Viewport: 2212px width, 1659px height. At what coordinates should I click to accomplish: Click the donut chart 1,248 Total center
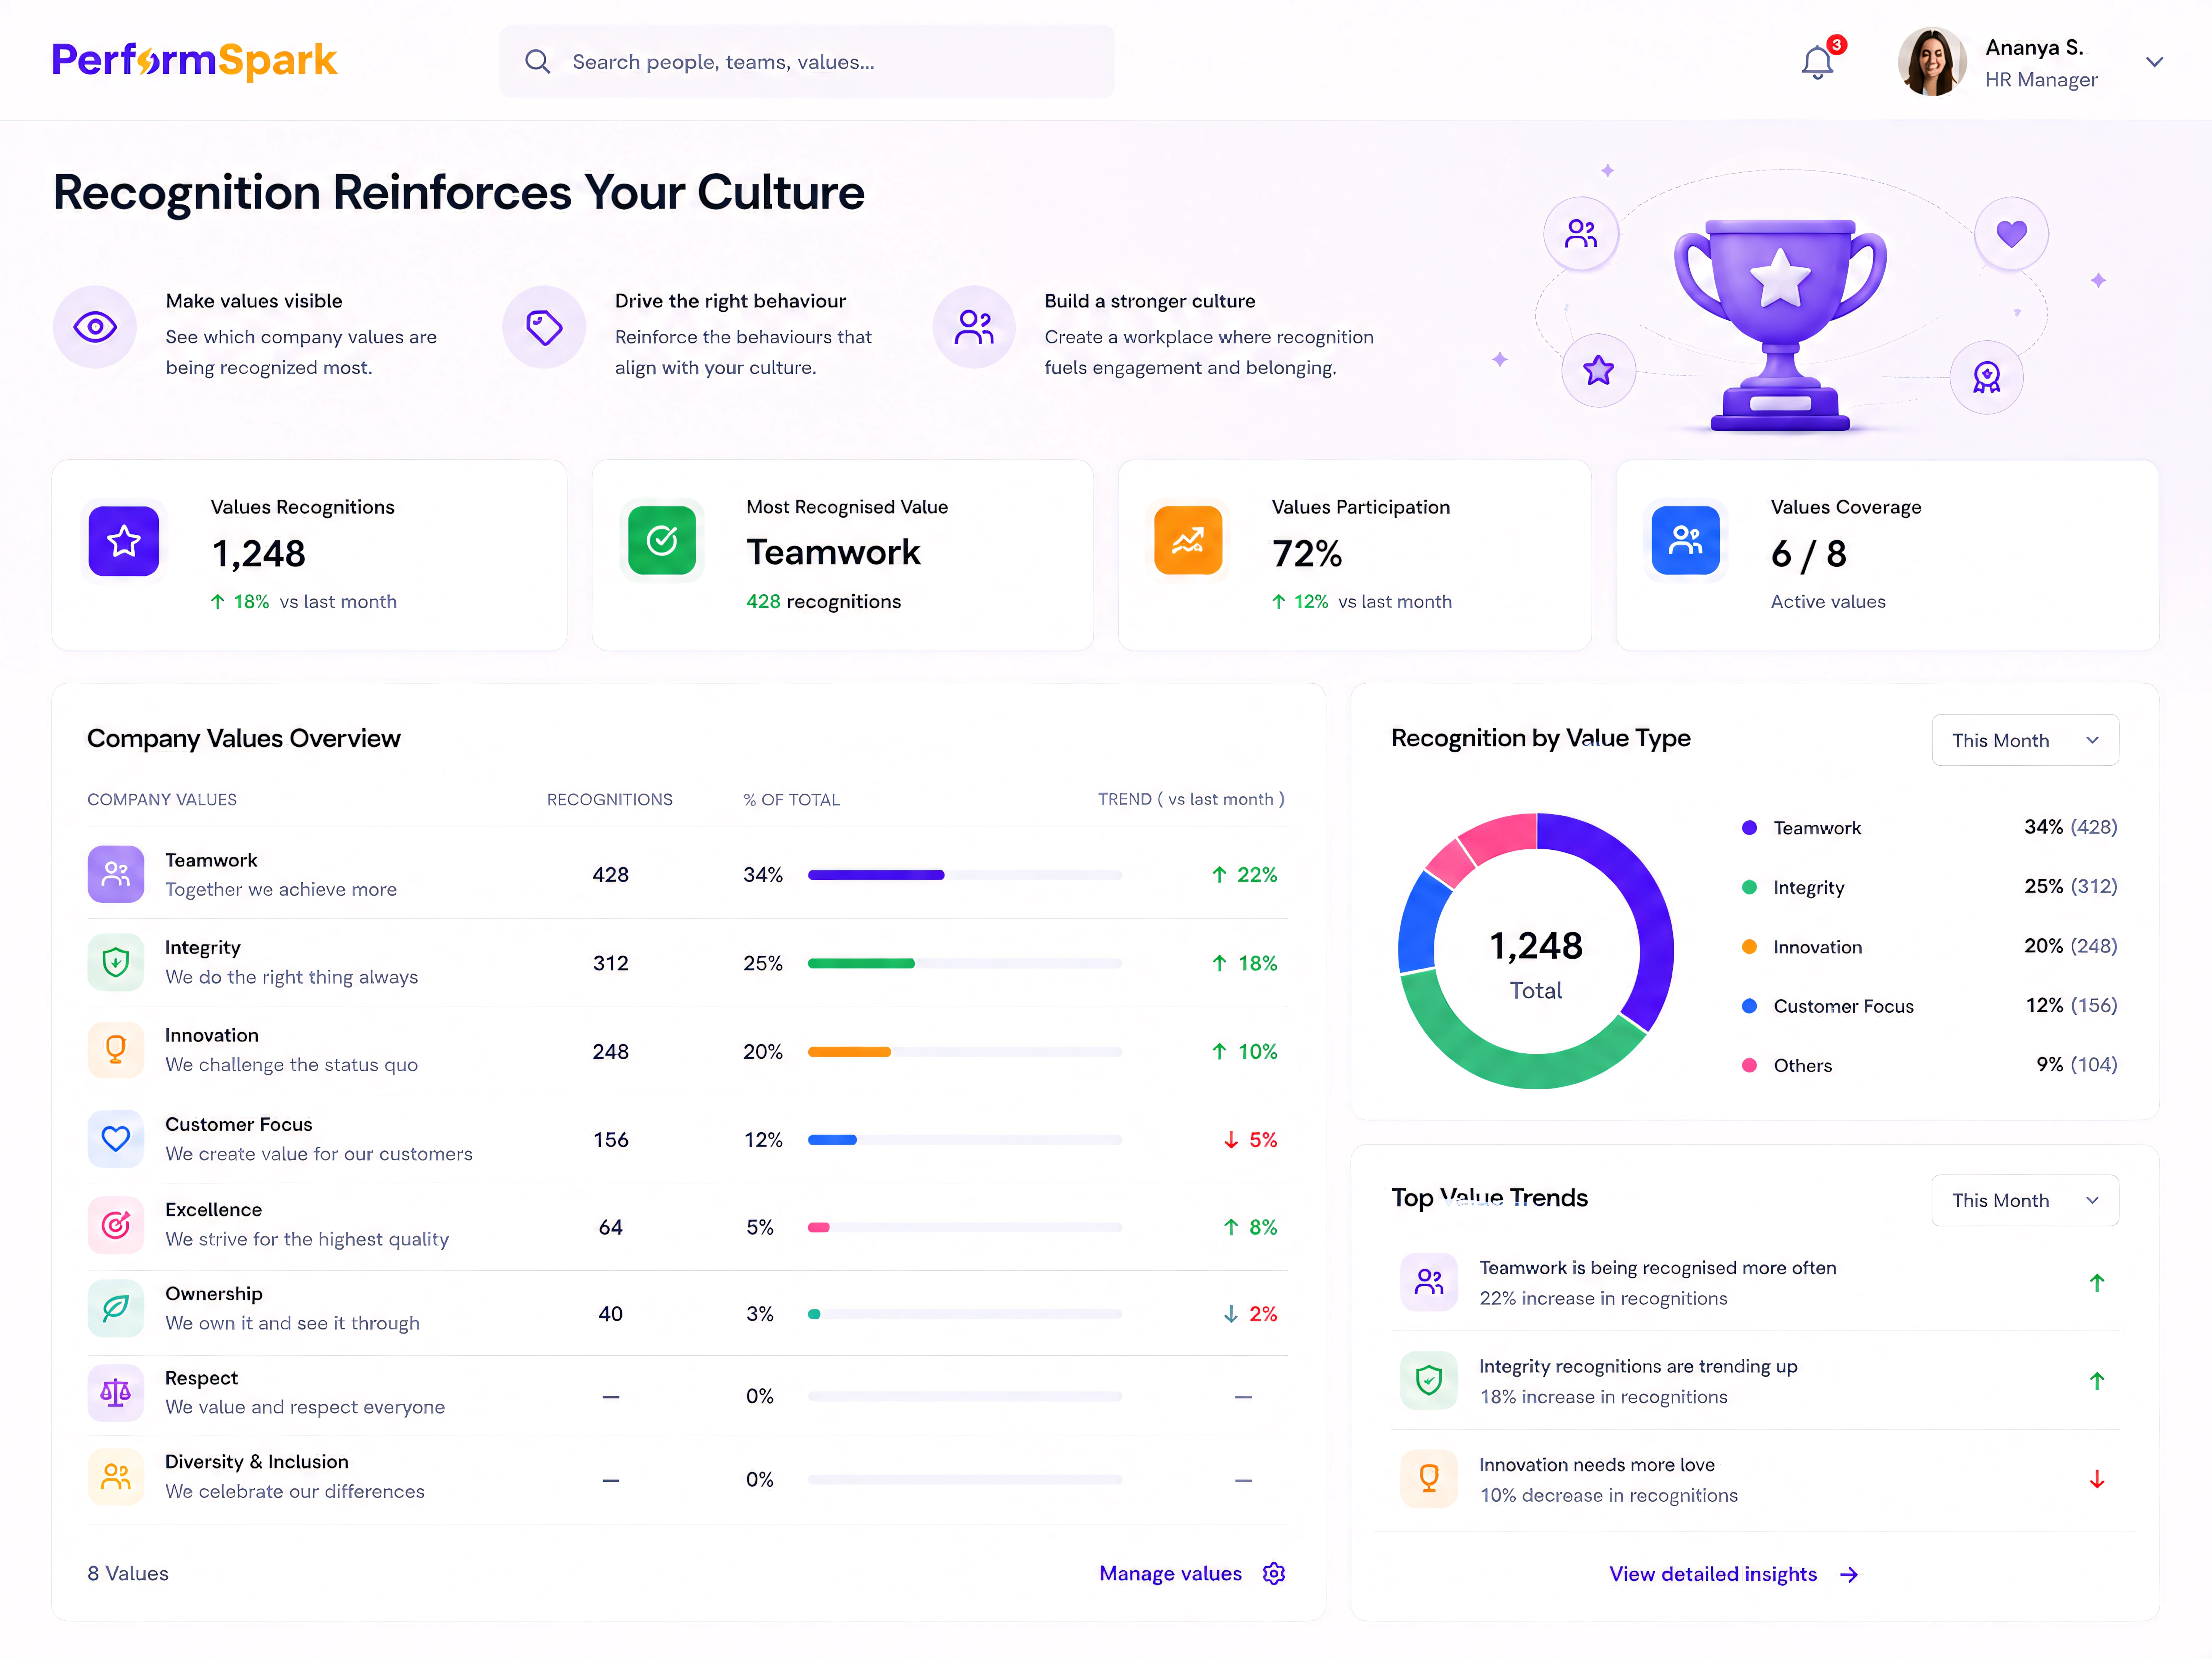click(x=1536, y=964)
